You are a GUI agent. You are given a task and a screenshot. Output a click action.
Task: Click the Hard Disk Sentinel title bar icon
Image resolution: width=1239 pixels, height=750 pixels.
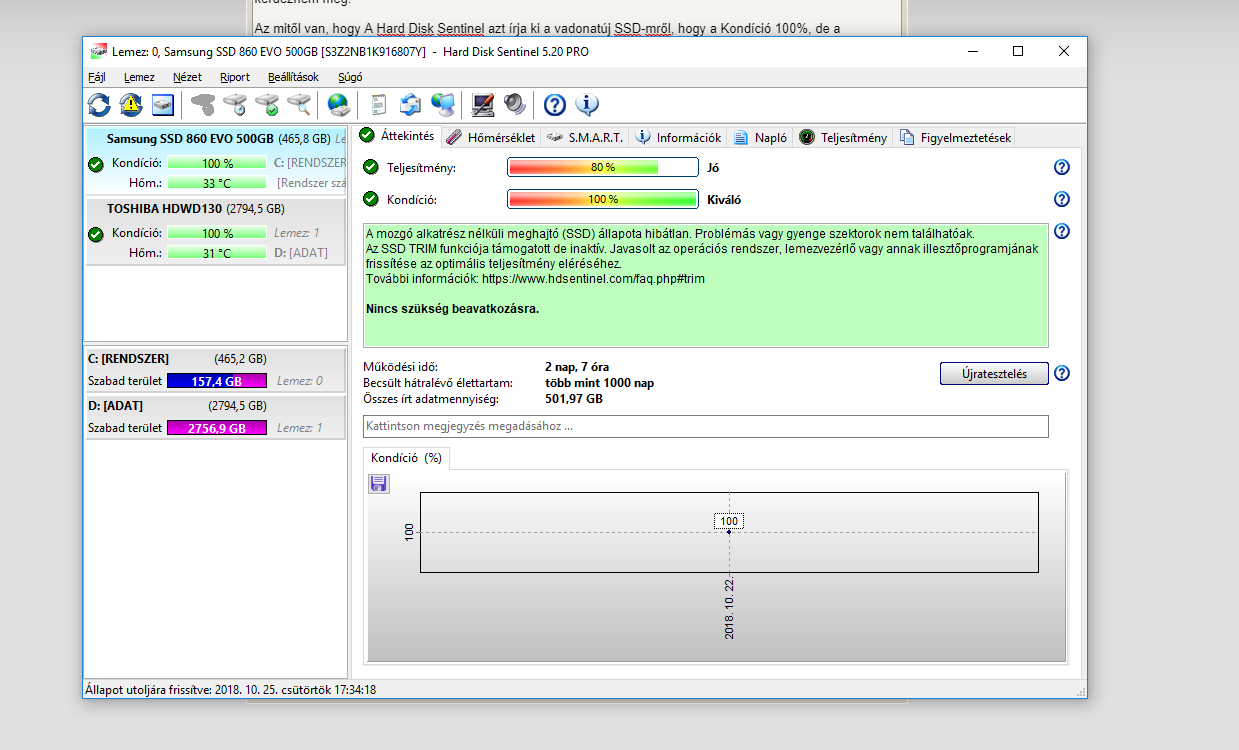click(x=98, y=51)
